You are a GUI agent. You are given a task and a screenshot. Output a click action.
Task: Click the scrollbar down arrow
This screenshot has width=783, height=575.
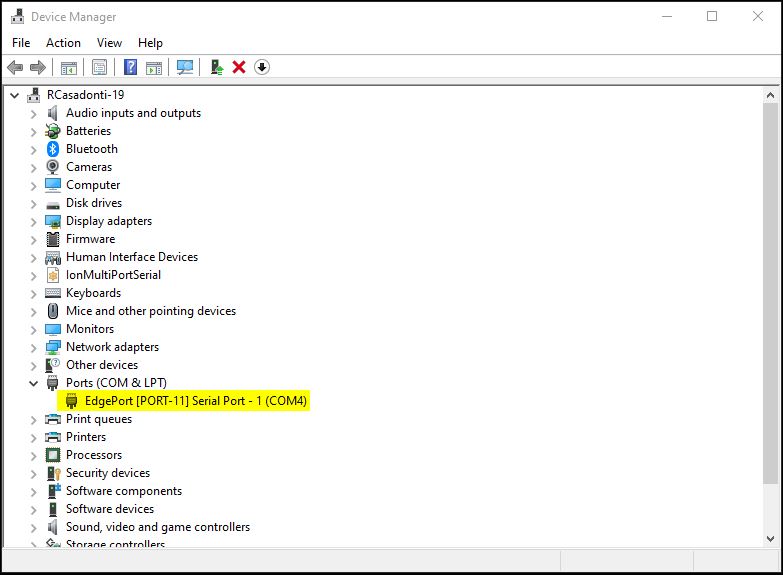770,539
